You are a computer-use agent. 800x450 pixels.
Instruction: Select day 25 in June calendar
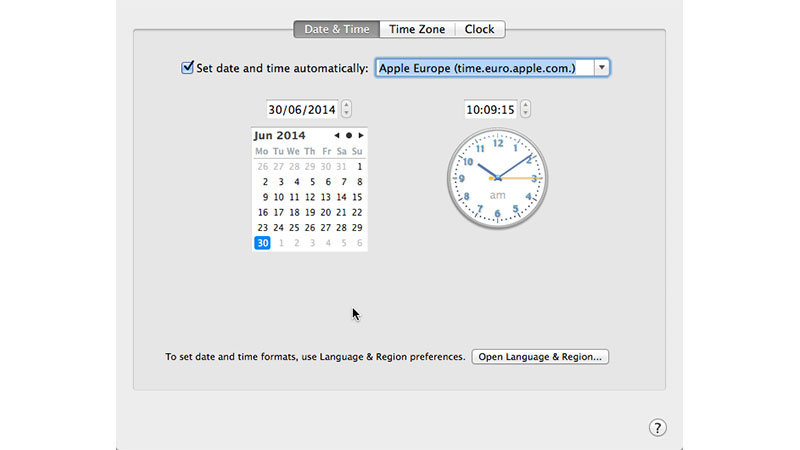pyautogui.click(x=295, y=227)
